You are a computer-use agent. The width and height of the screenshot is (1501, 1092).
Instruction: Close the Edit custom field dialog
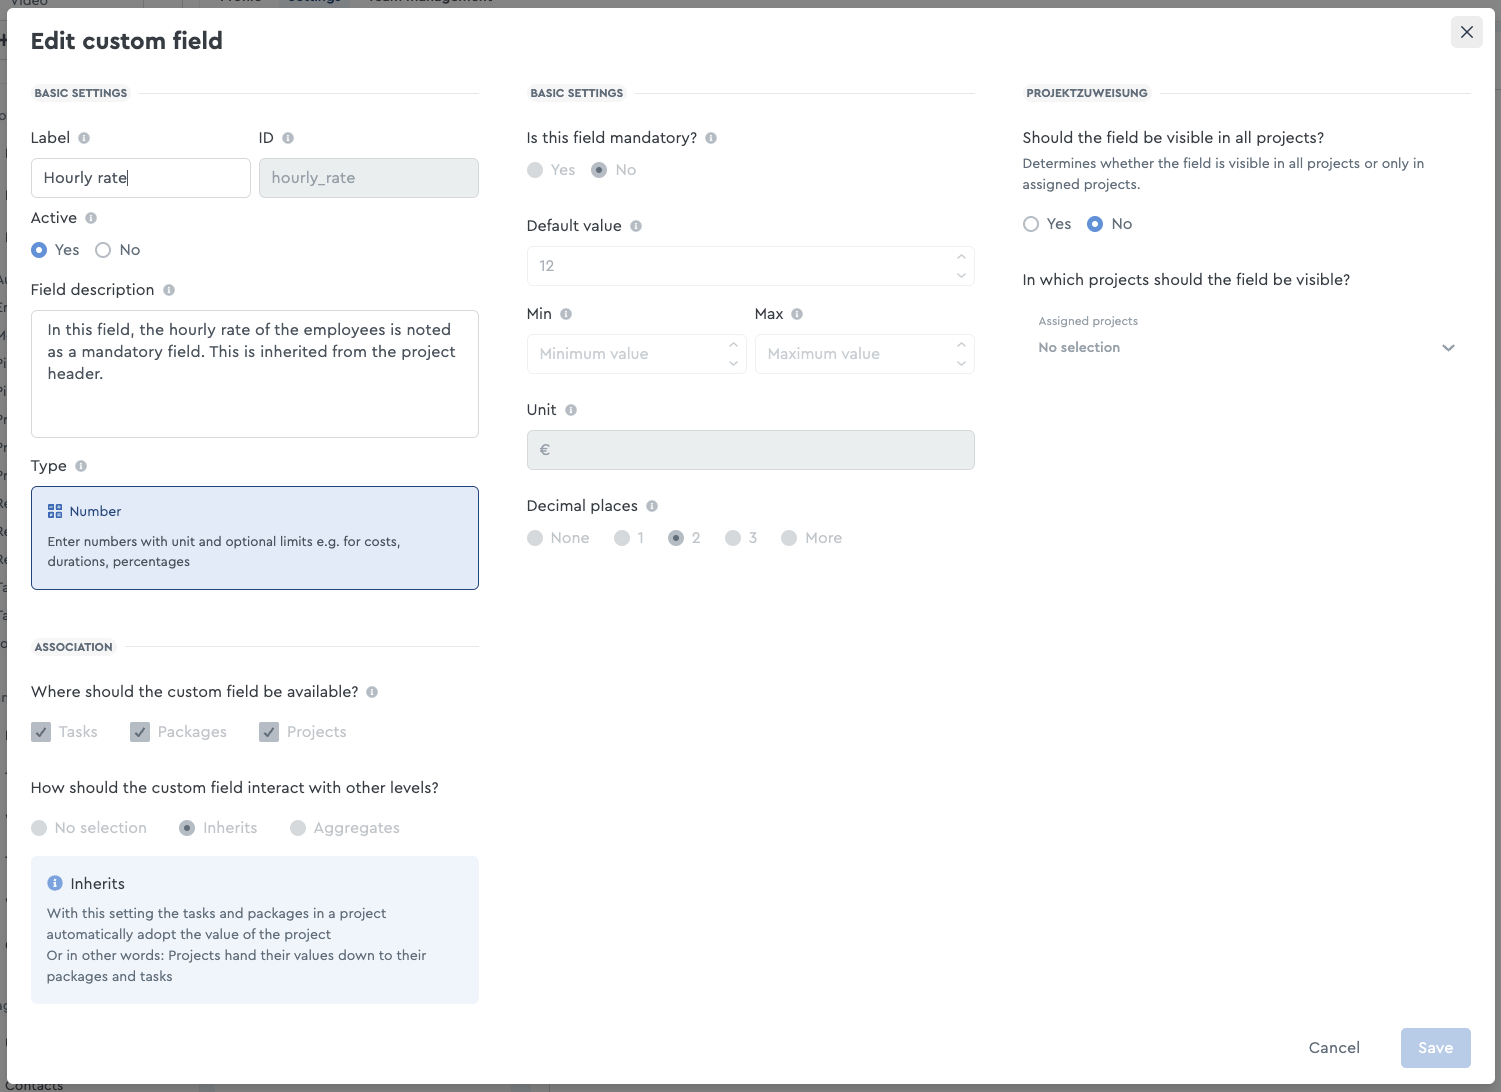1467,32
